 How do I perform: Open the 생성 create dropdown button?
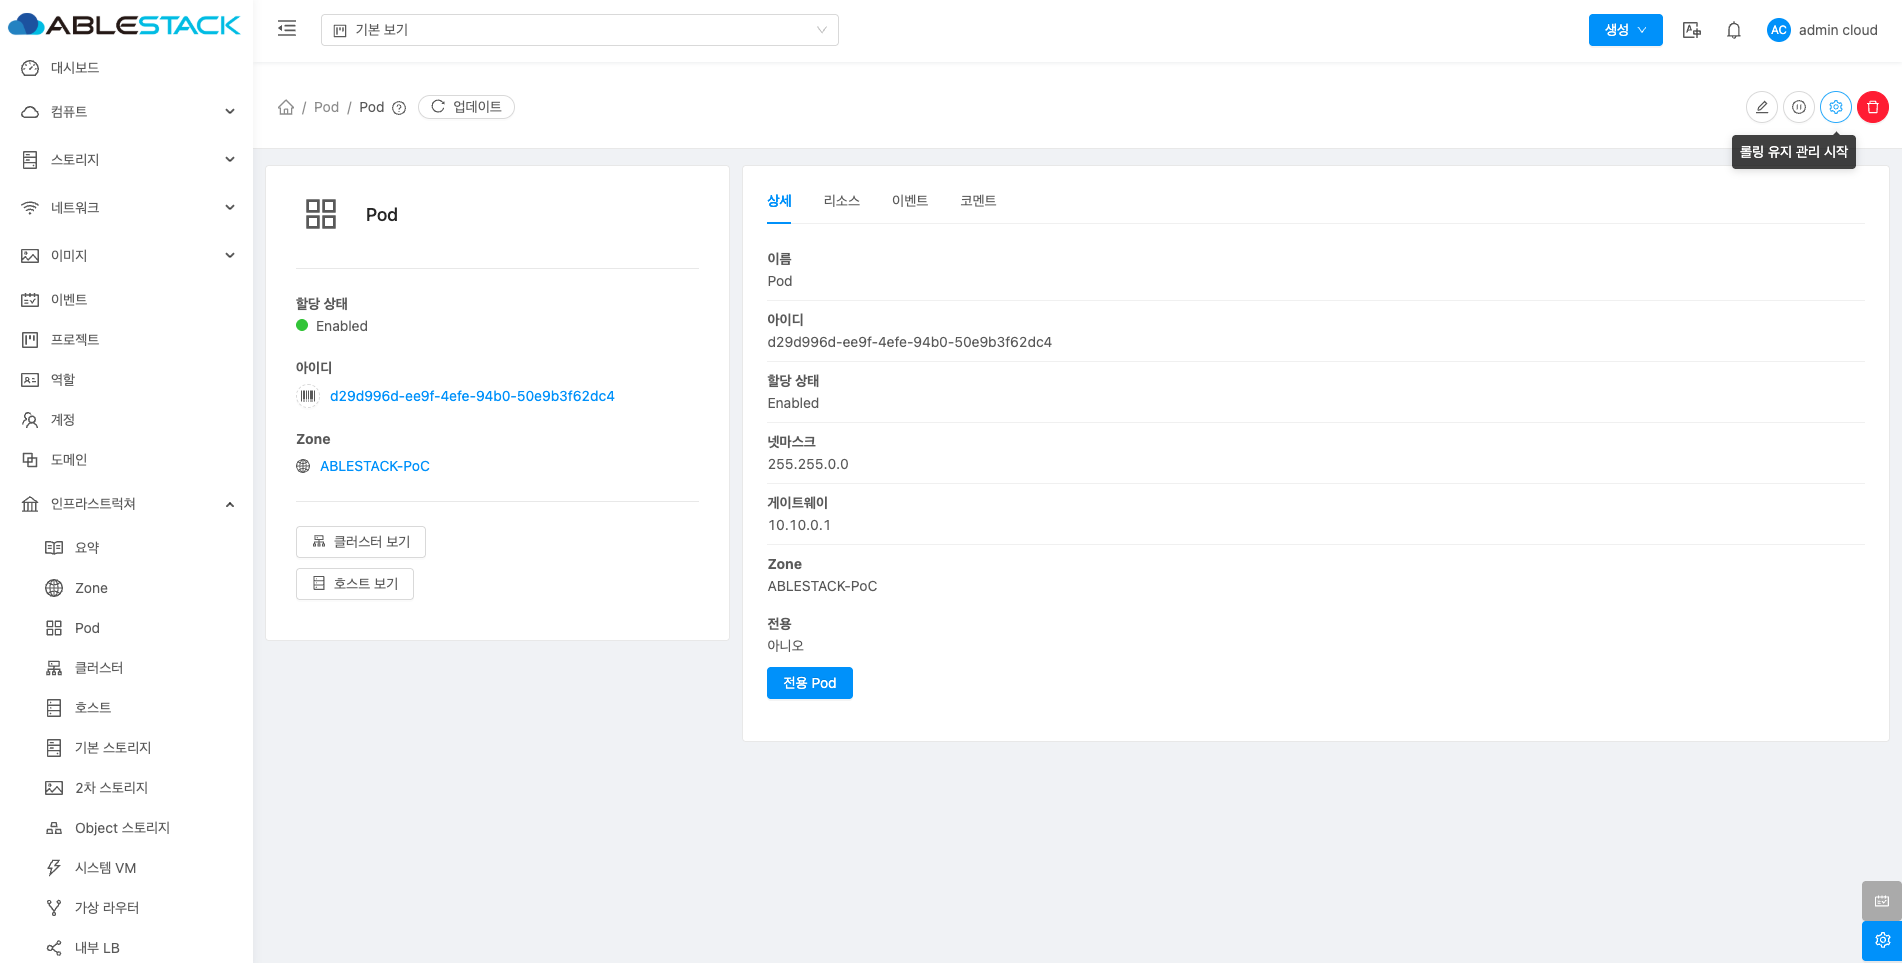(x=1624, y=30)
